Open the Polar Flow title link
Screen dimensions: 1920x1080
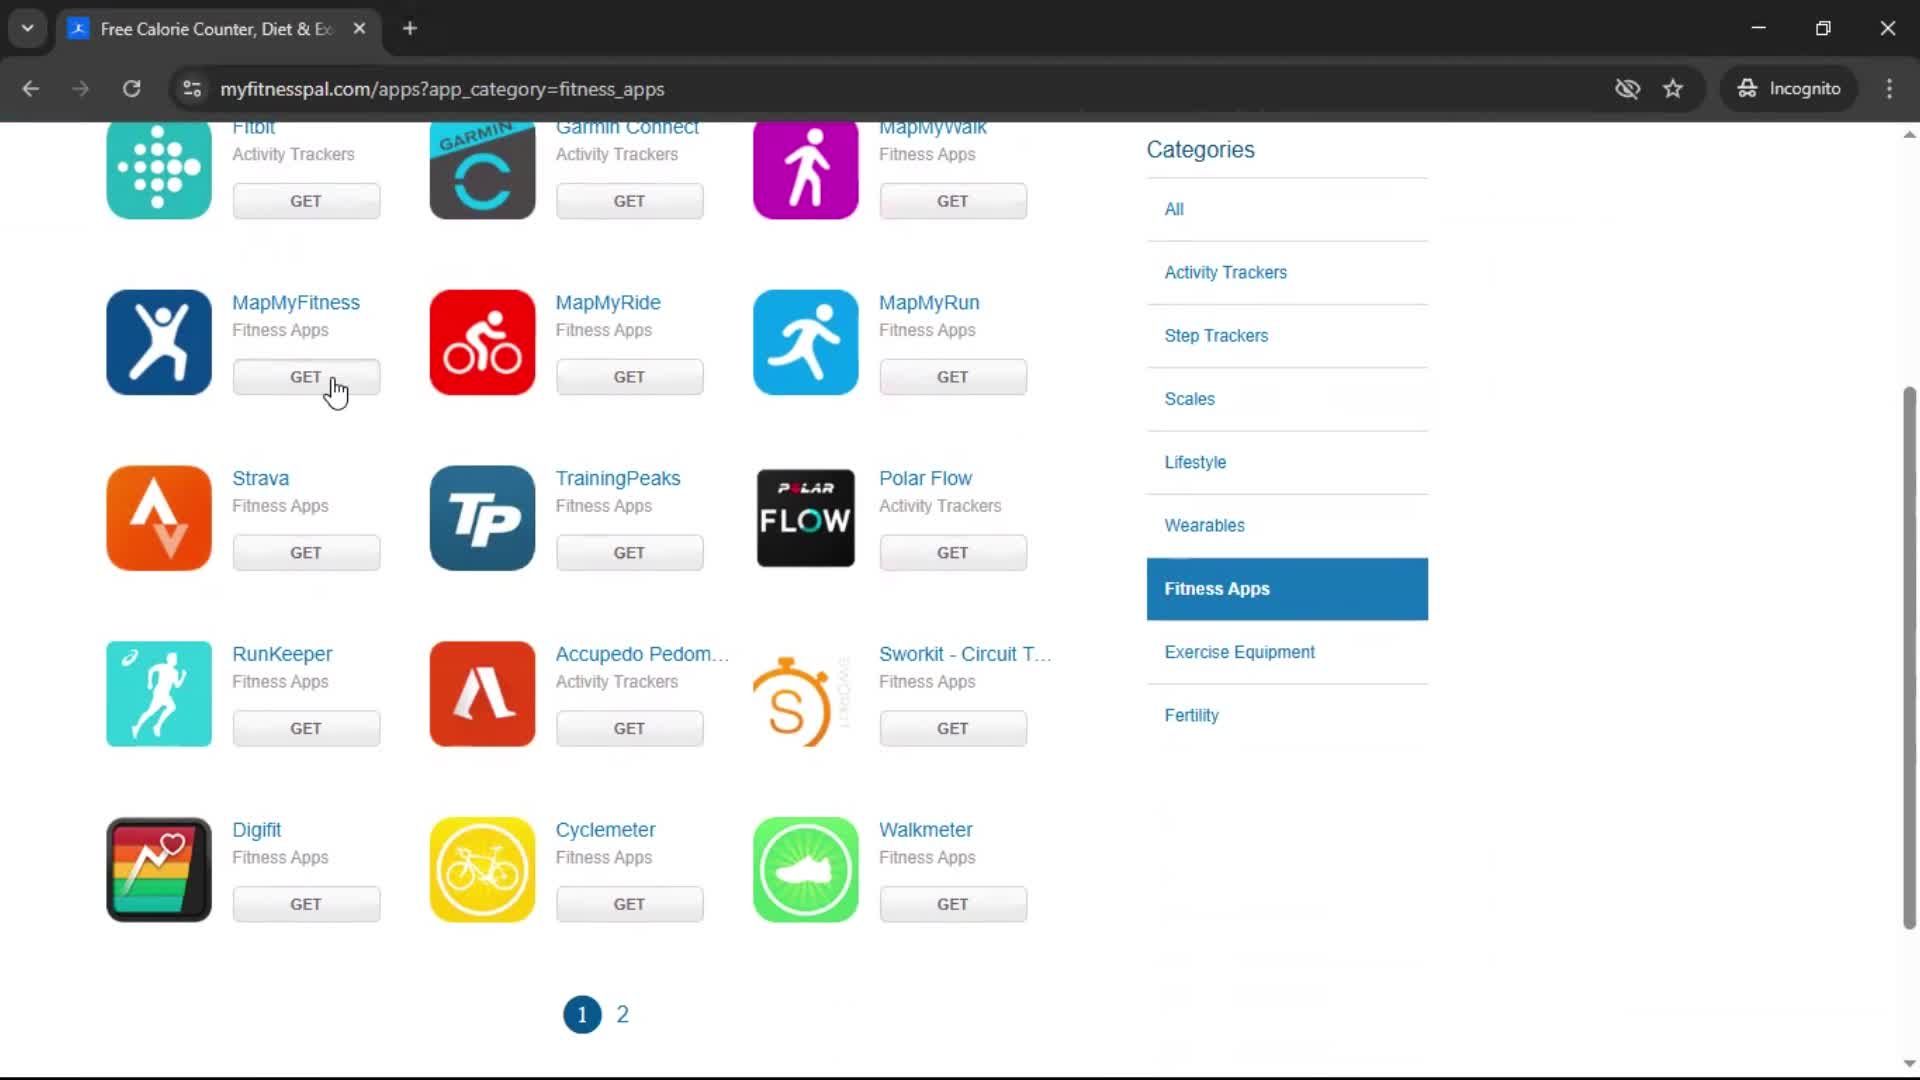pyautogui.click(x=926, y=479)
